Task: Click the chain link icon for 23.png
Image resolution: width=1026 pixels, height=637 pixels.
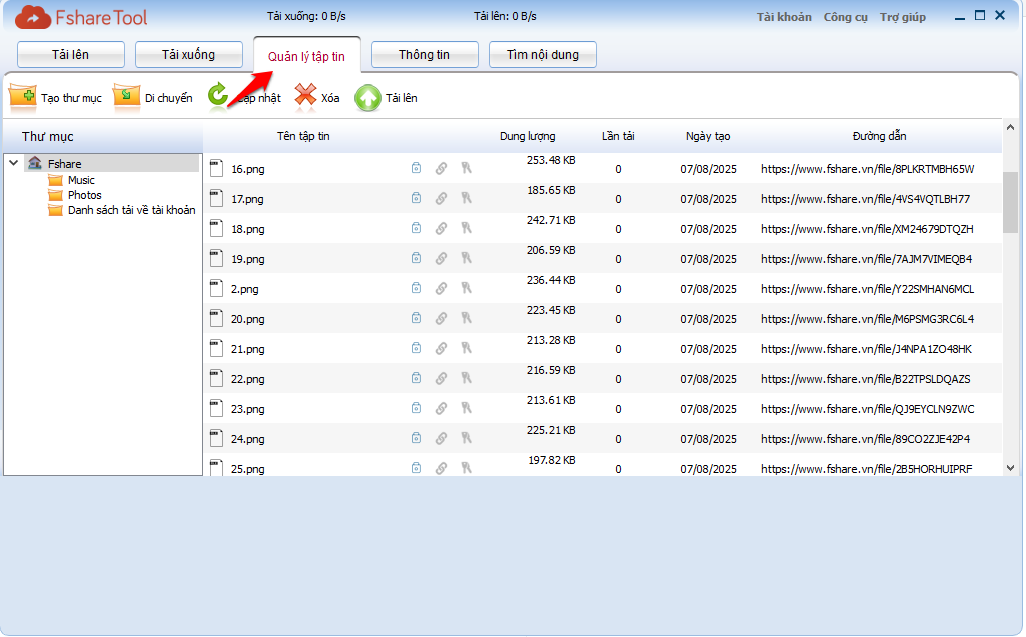Action: (x=442, y=409)
